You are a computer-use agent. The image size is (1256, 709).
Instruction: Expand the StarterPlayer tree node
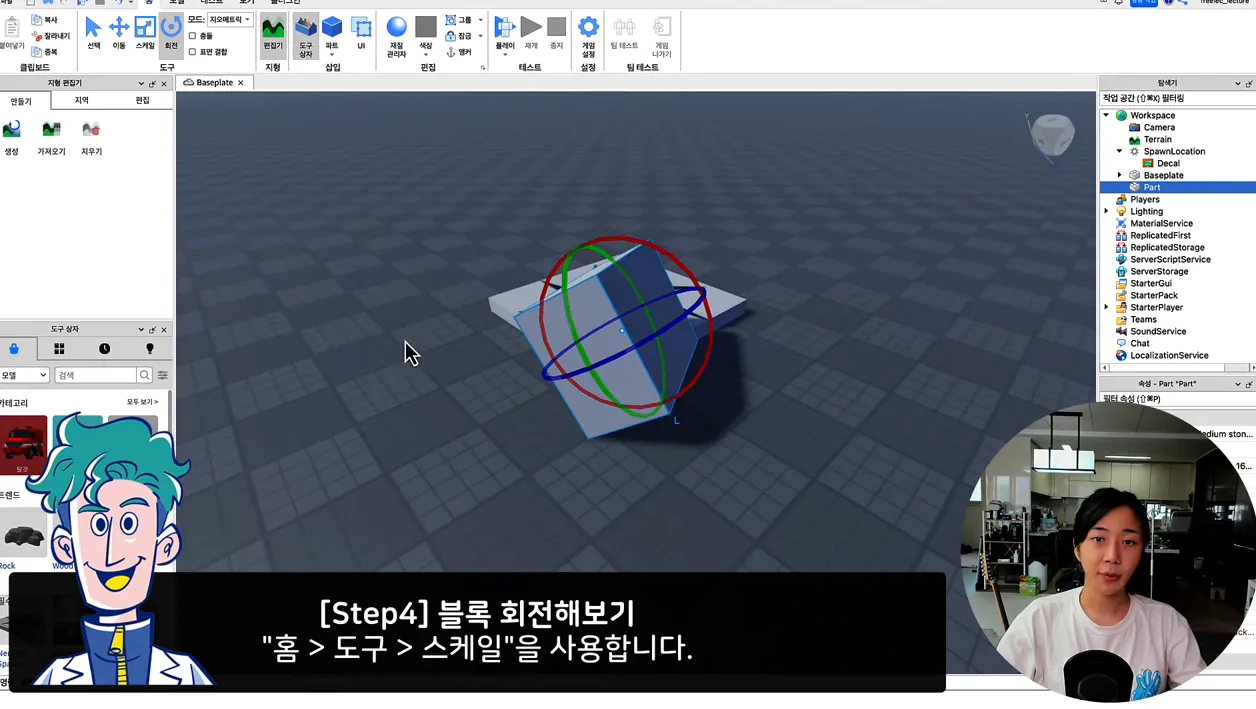1106,307
